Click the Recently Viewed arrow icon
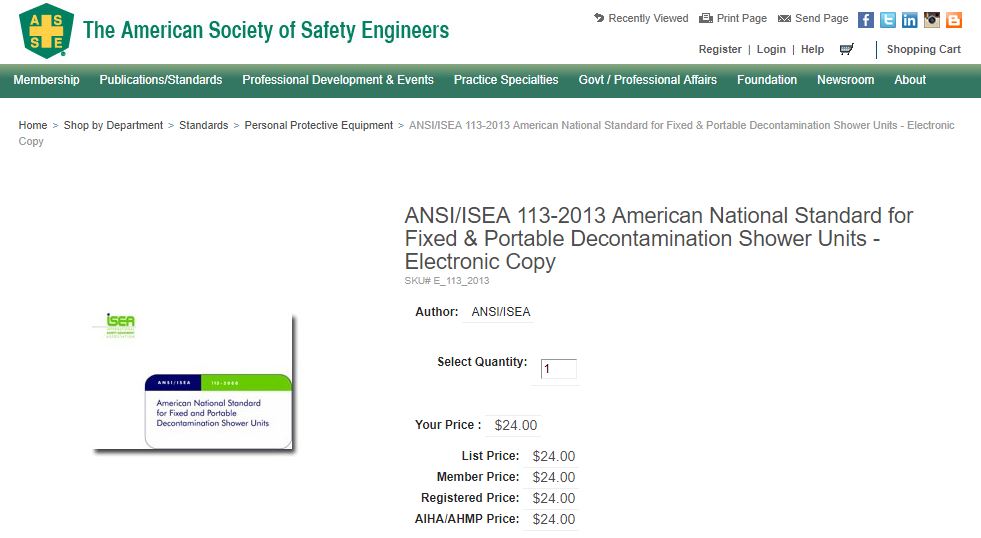 click(x=599, y=18)
